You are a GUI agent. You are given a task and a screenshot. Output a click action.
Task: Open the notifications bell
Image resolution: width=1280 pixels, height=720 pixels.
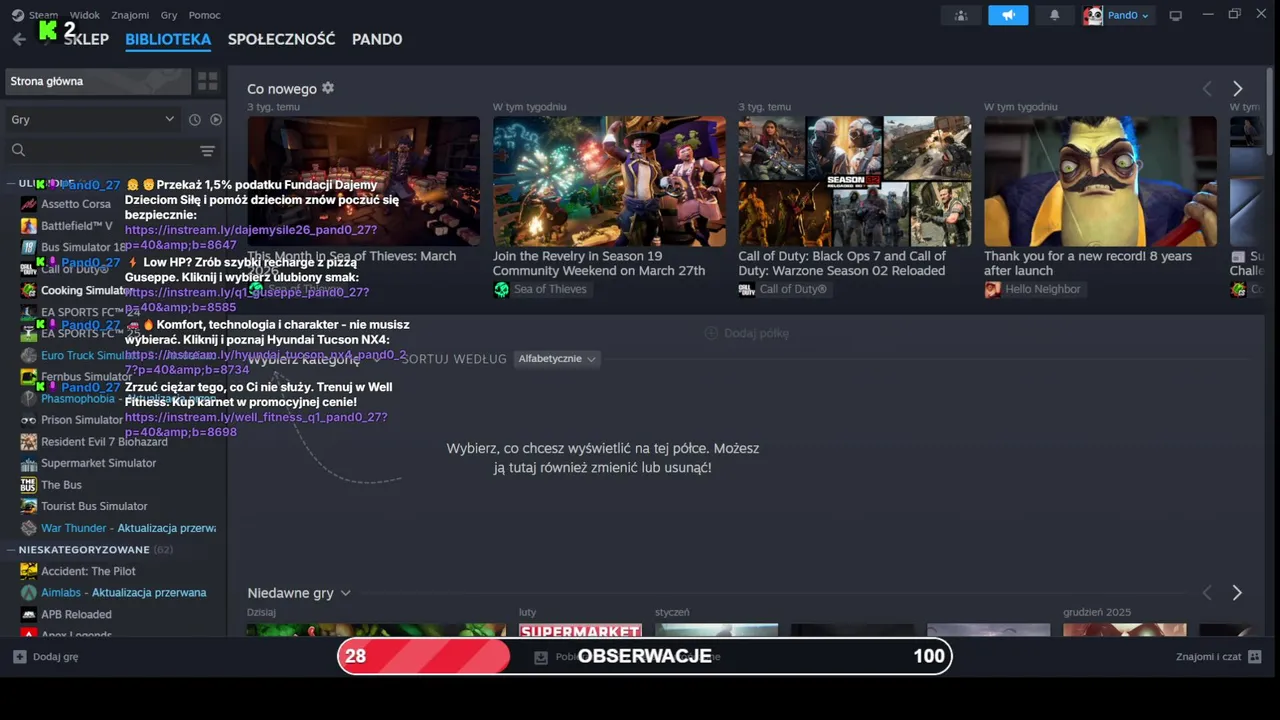pos(1054,15)
